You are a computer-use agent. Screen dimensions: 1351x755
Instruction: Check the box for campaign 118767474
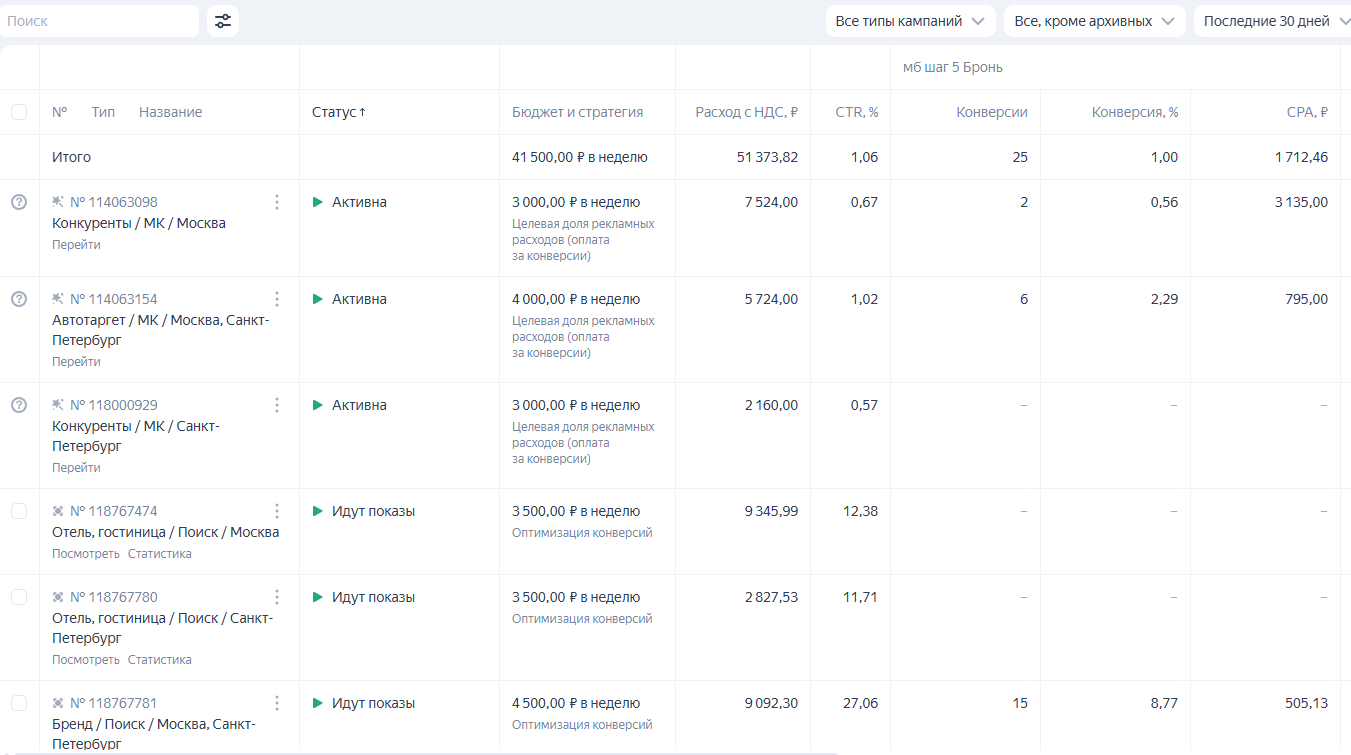(19, 511)
